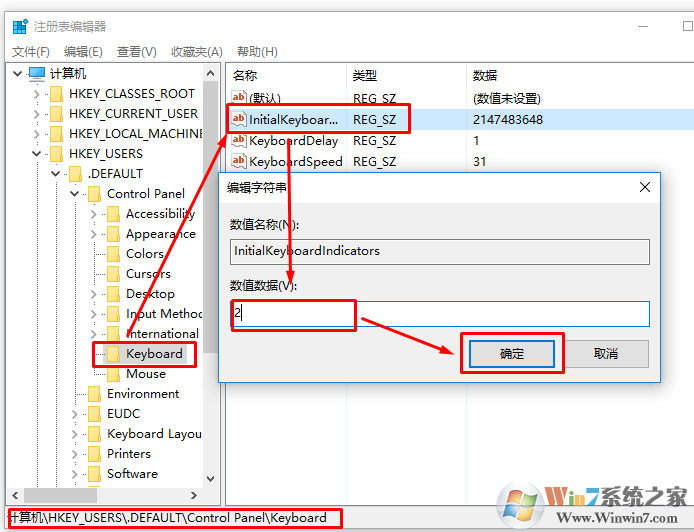Collapse the .DEFAULT node
Screen dimensions: 694x532
click(55, 173)
